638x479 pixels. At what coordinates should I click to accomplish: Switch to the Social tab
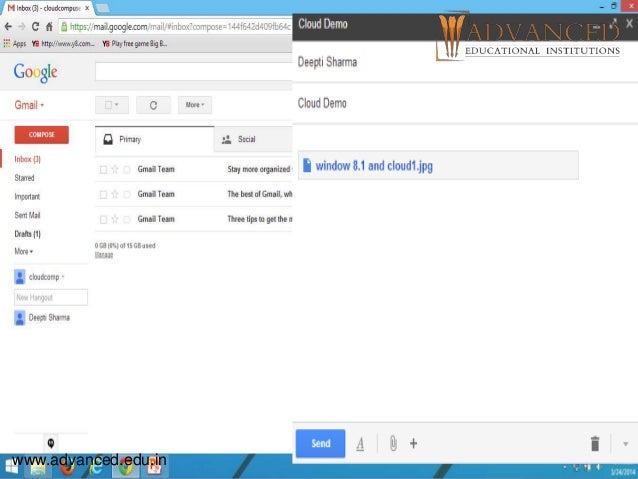click(x=253, y=139)
